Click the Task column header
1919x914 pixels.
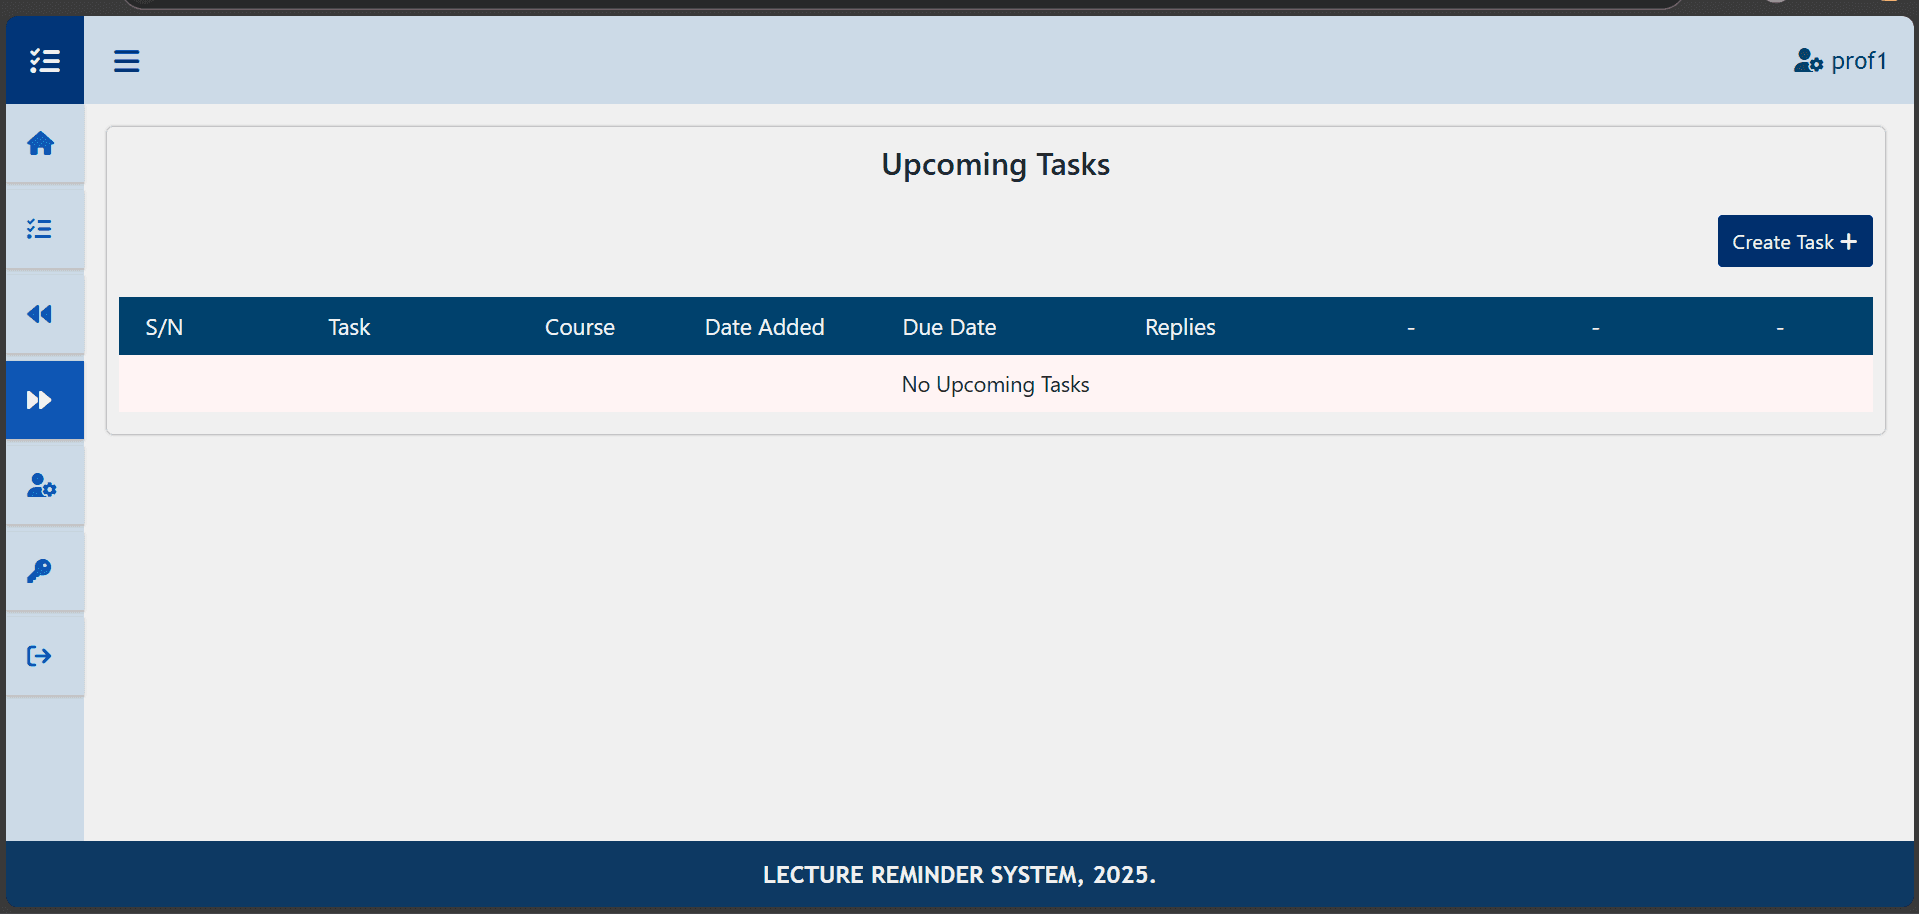tap(349, 327)
